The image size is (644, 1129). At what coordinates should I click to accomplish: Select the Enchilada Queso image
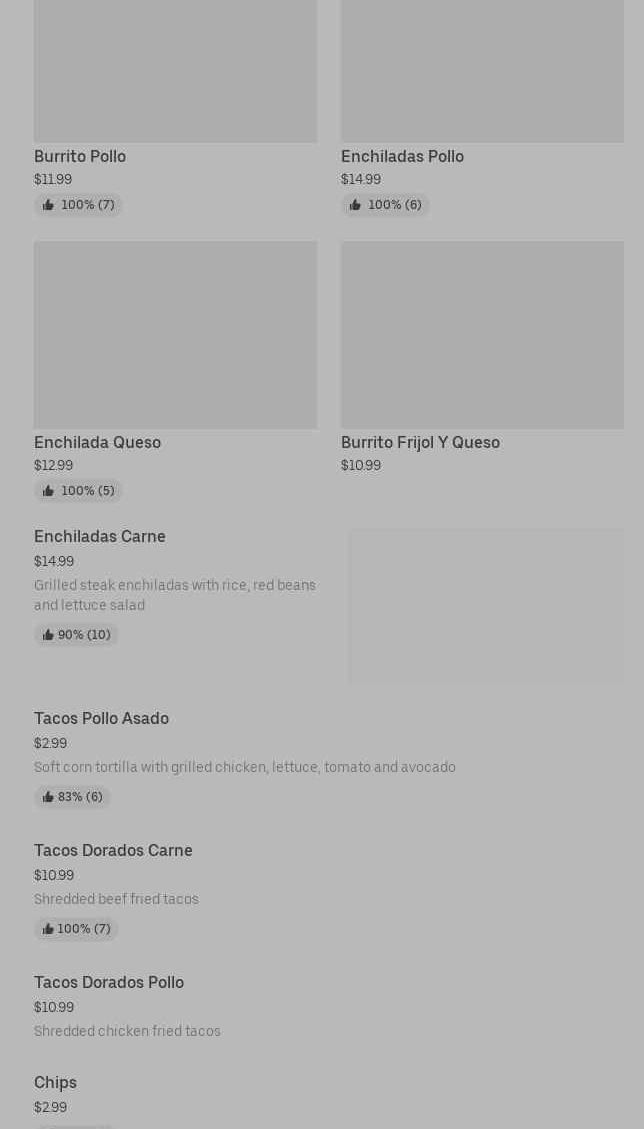[175, 334]
